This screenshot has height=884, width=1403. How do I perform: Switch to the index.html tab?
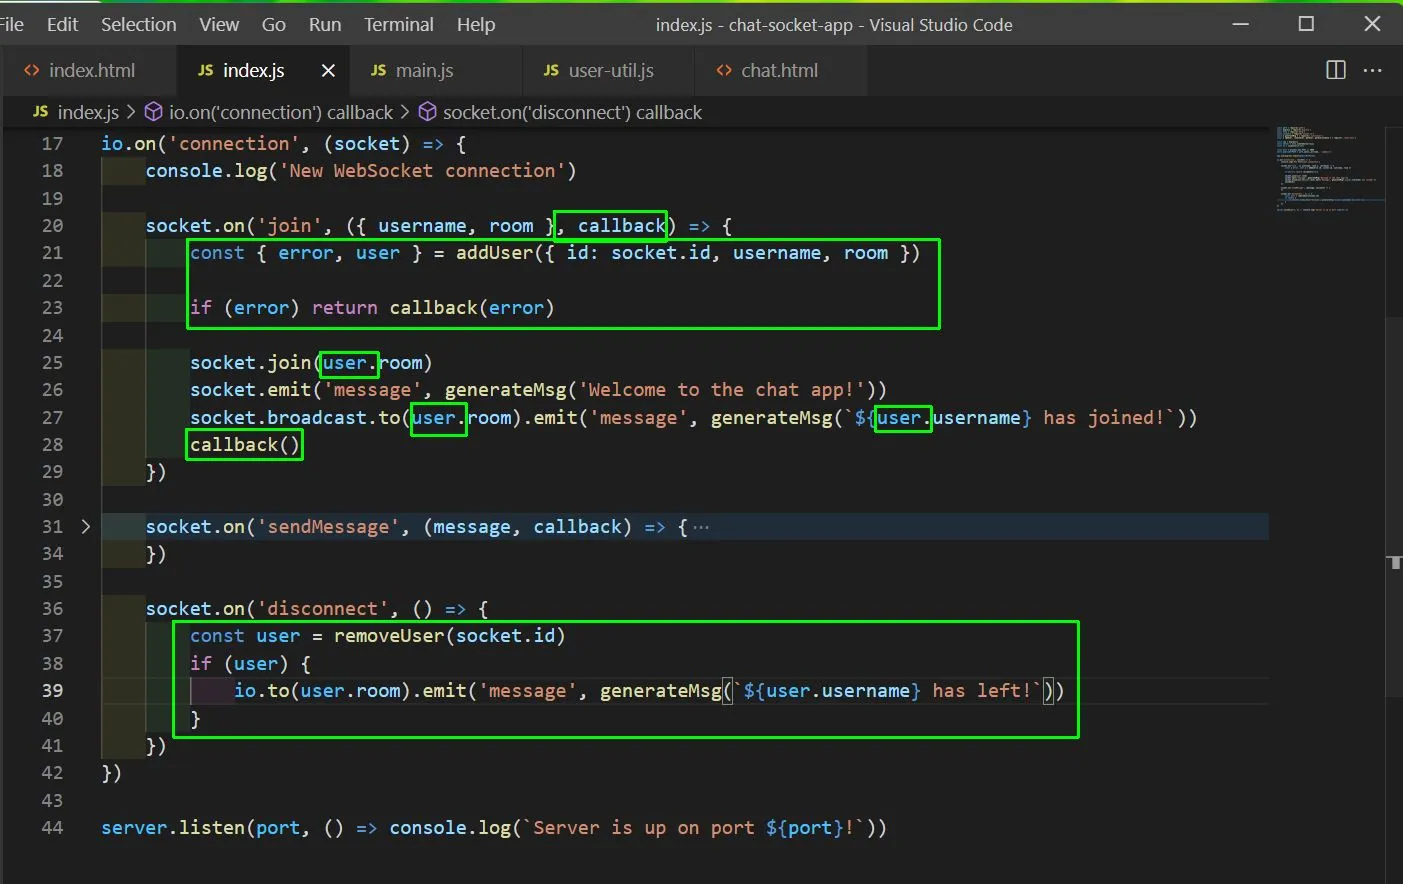coord(90,70)
